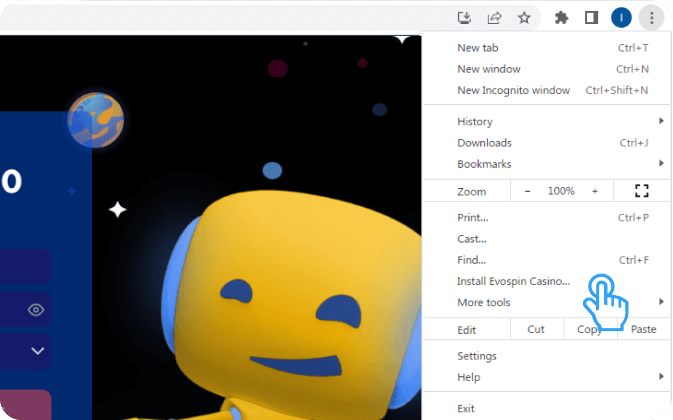Toggle password visibility eye icon
This screenshot has width=673, height=420.
click(x=36, y=310)
